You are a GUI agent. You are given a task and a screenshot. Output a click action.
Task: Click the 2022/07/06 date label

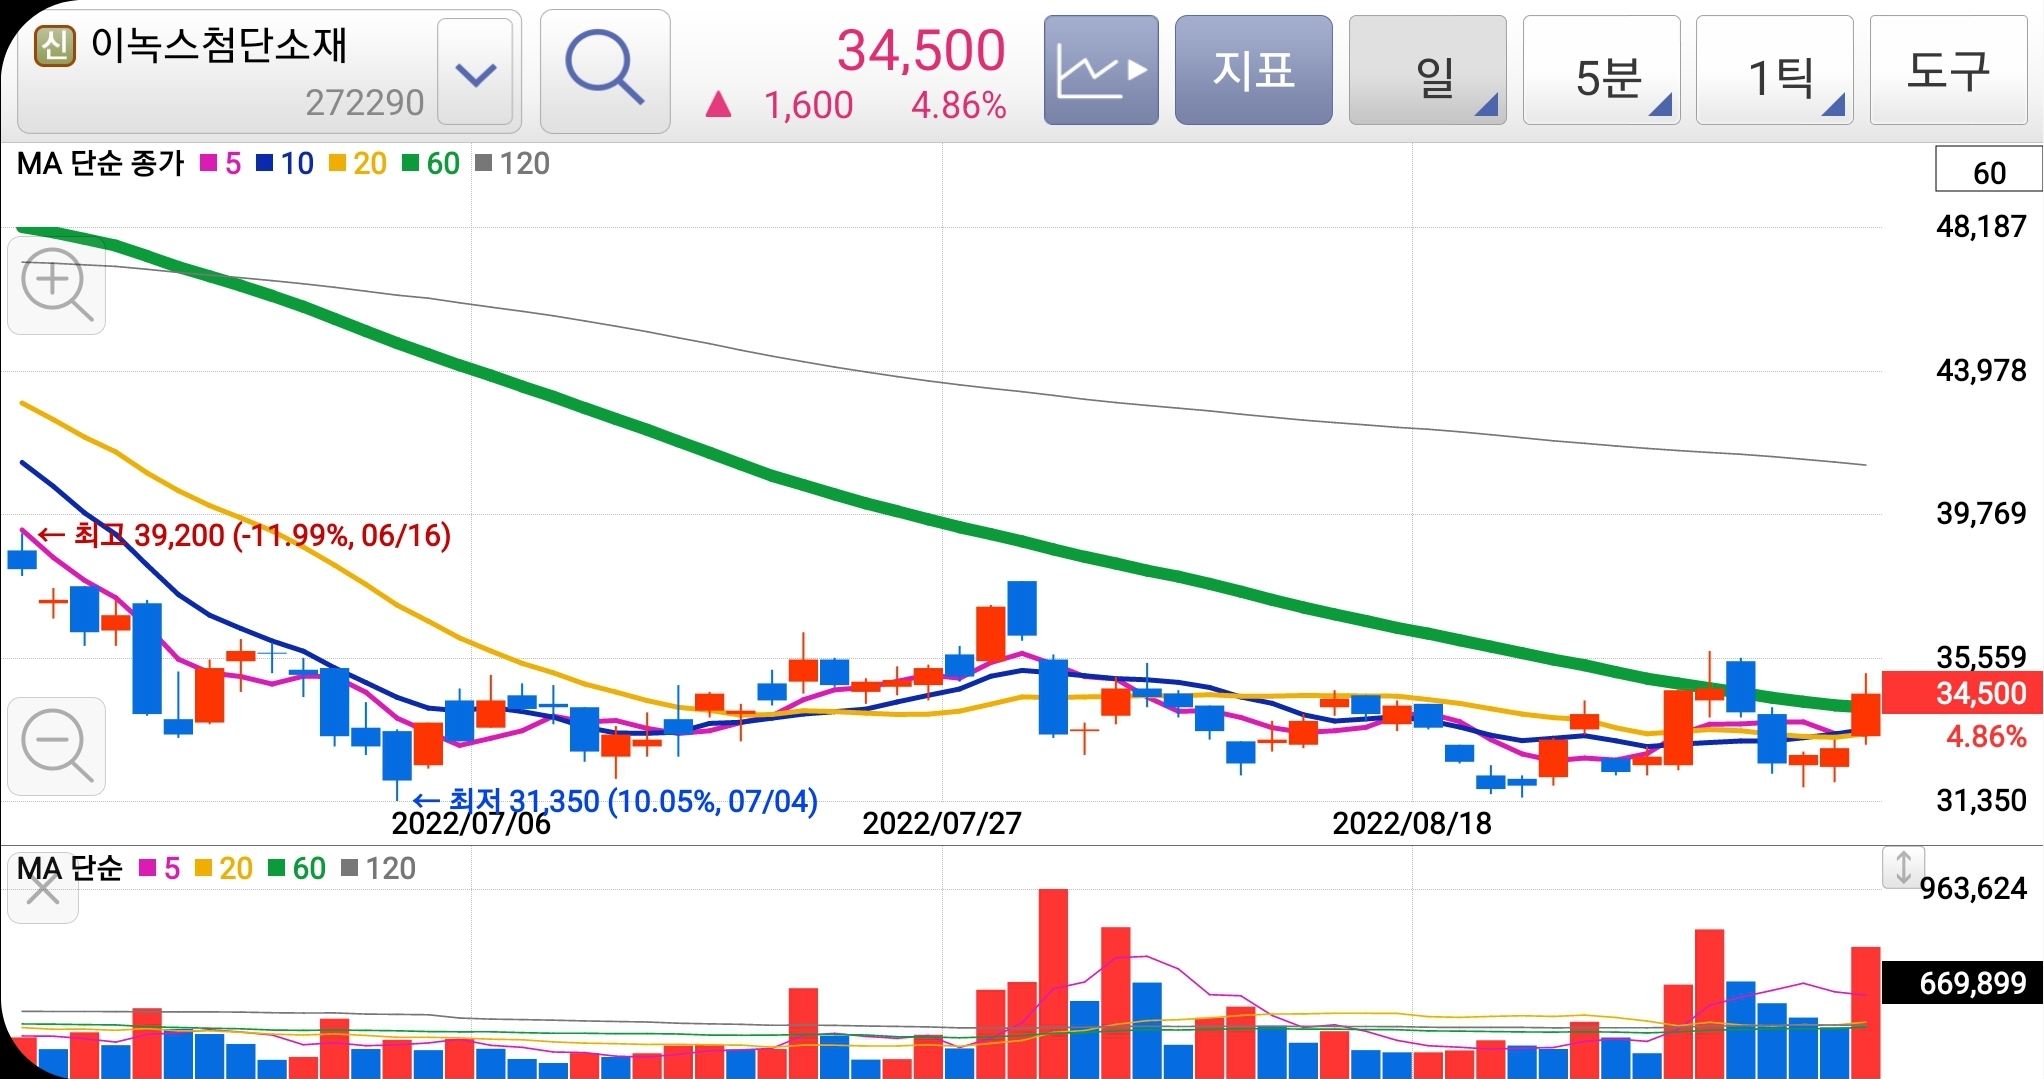pyautogui.click(x=471, y=824)
